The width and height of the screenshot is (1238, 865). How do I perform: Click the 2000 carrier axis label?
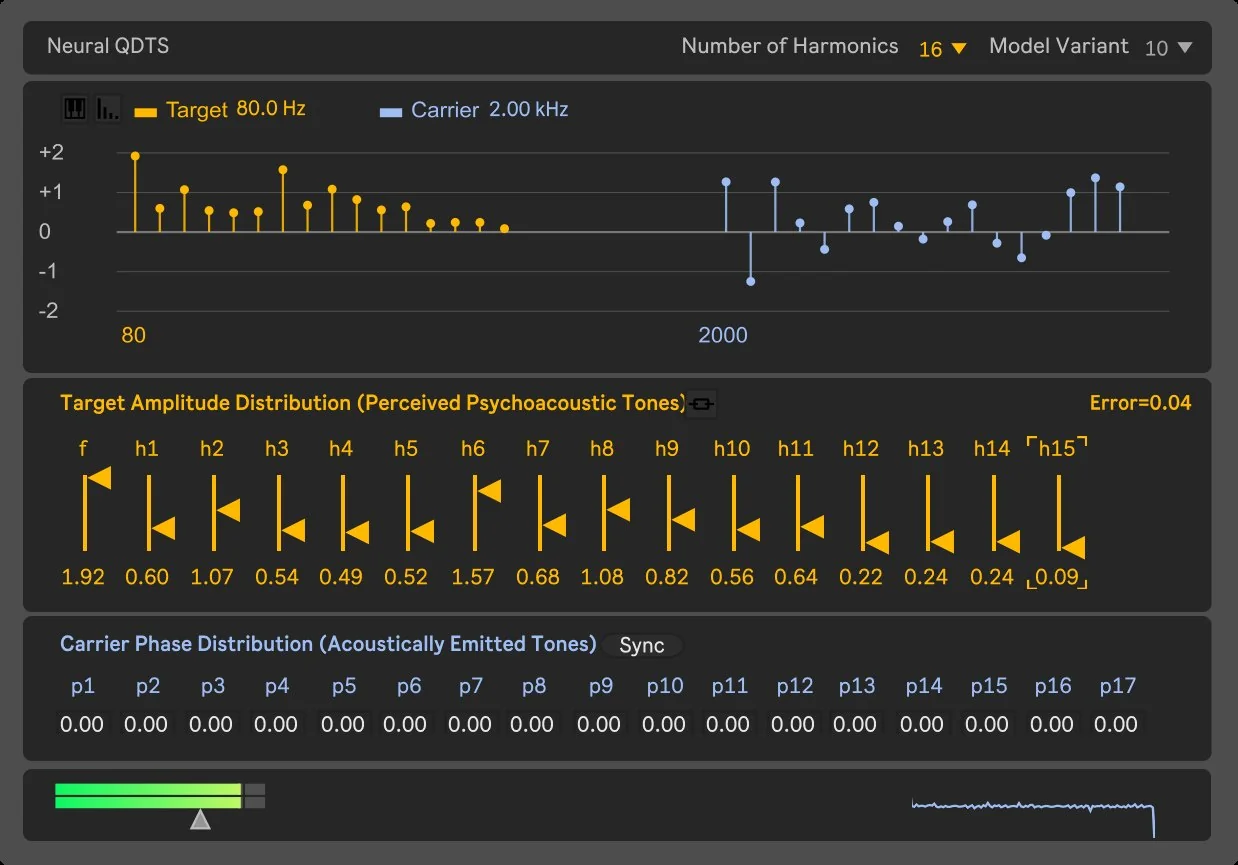click(723, 335)
